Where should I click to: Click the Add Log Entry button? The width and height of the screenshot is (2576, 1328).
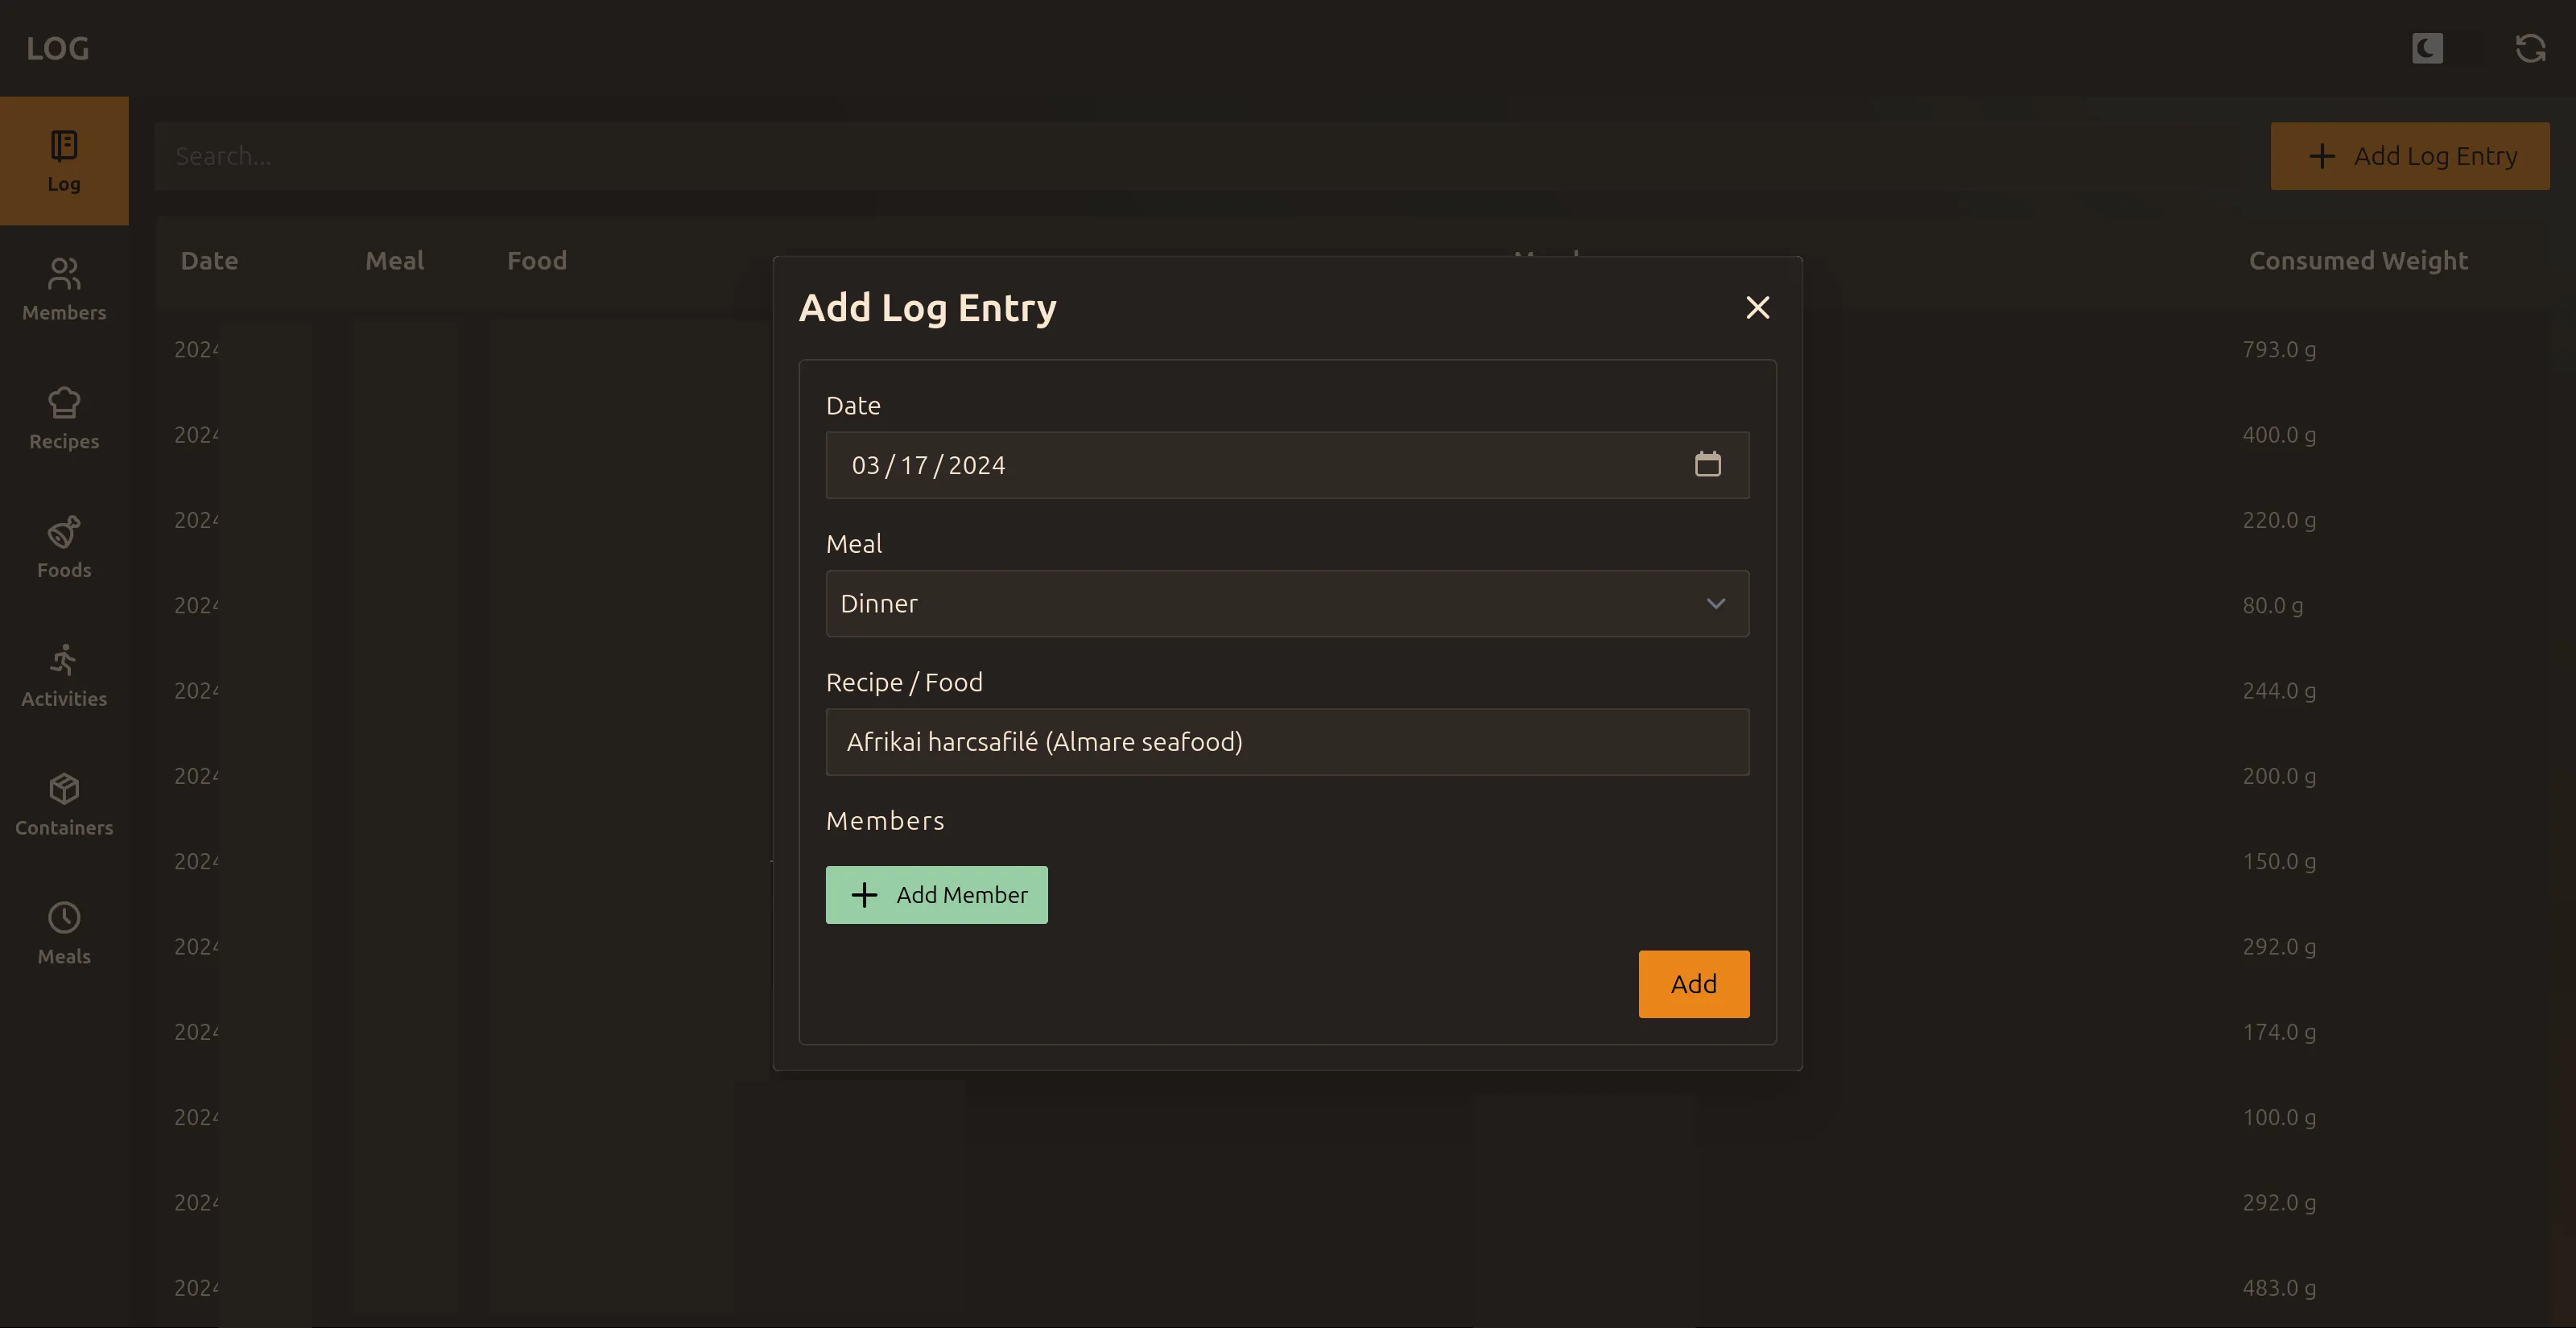(x=2412, y=156)
